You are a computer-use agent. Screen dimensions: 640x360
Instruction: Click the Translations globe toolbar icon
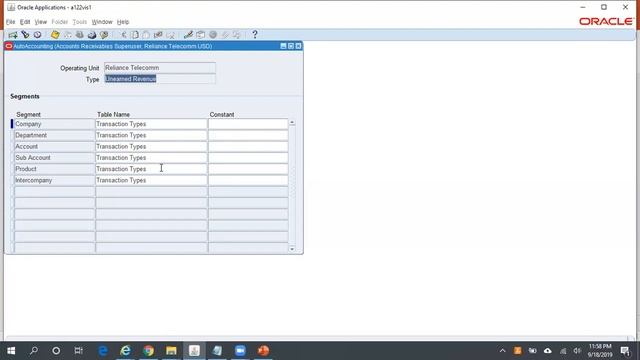coord(213,35)
